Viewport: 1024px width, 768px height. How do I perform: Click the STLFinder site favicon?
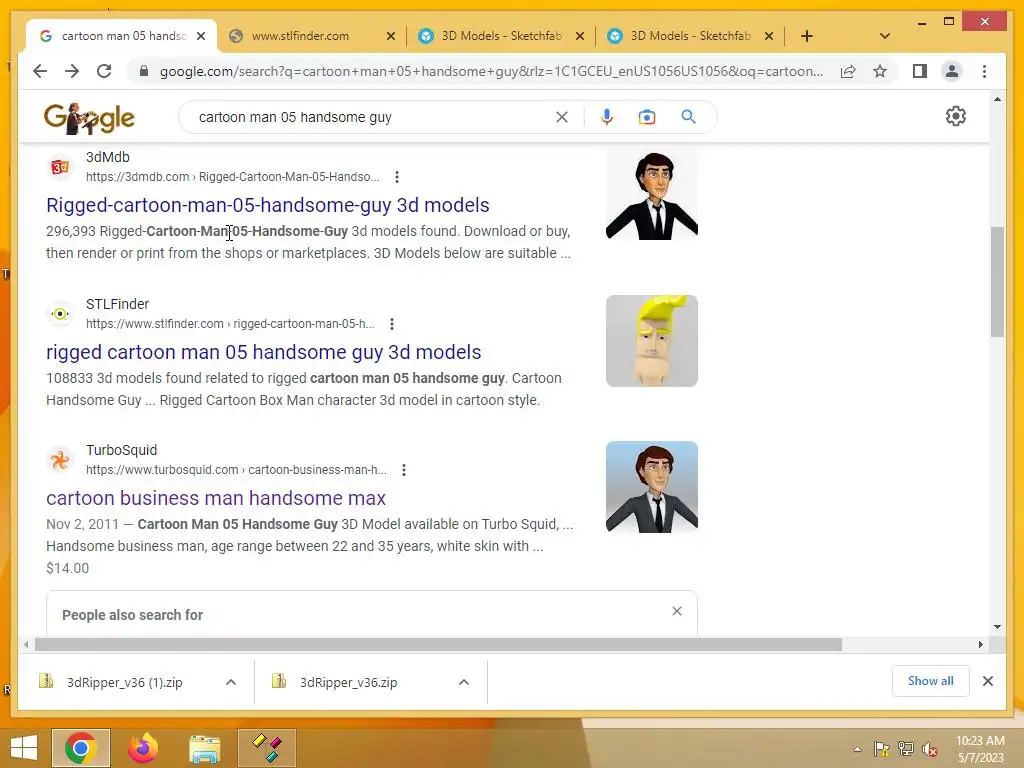60,314
